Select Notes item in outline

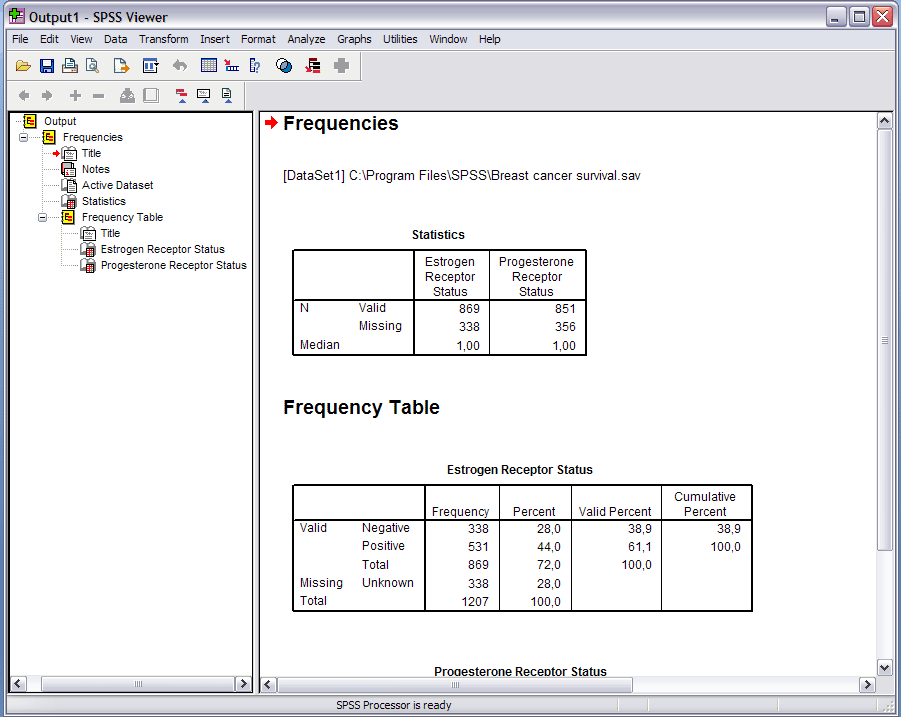click(x=95, y=169)
